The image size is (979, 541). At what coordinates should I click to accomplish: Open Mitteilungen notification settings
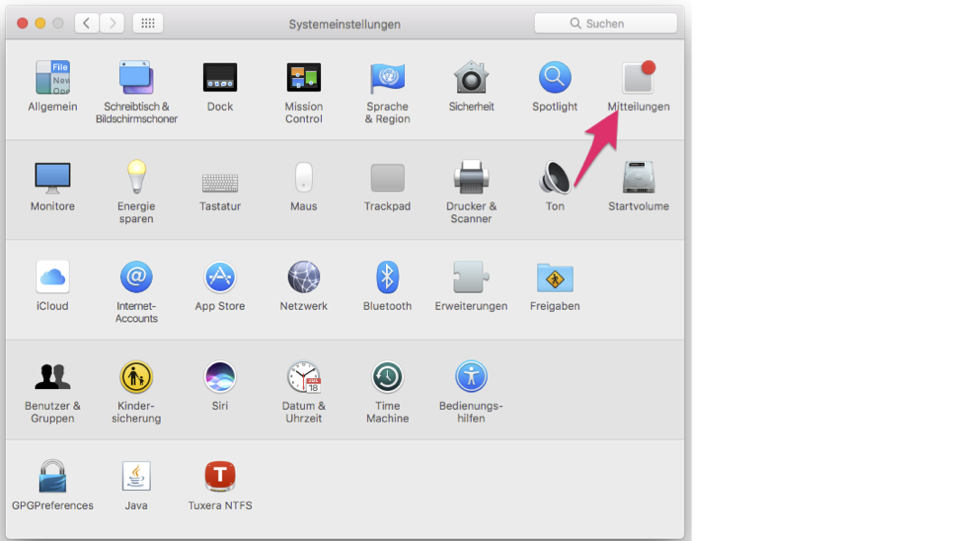(638, 77)
